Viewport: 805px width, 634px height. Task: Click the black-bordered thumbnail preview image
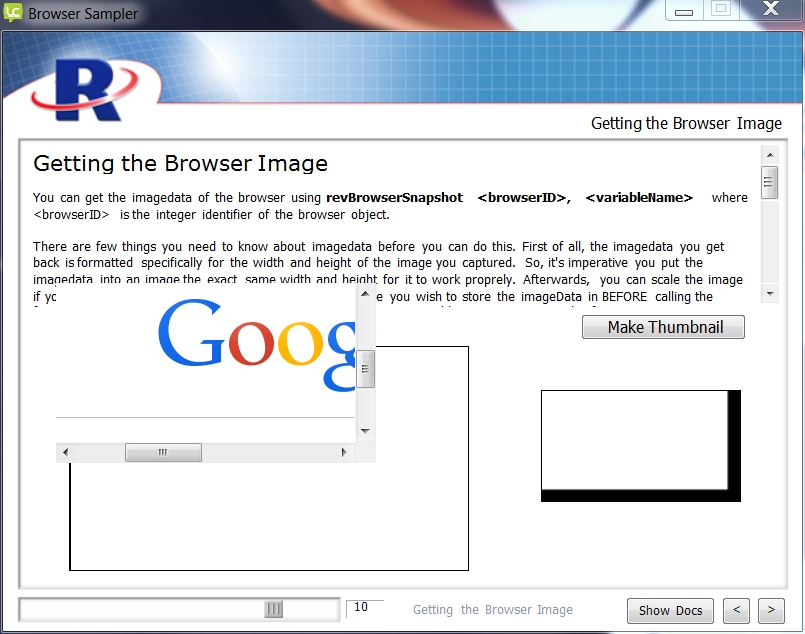click(641, 446)
